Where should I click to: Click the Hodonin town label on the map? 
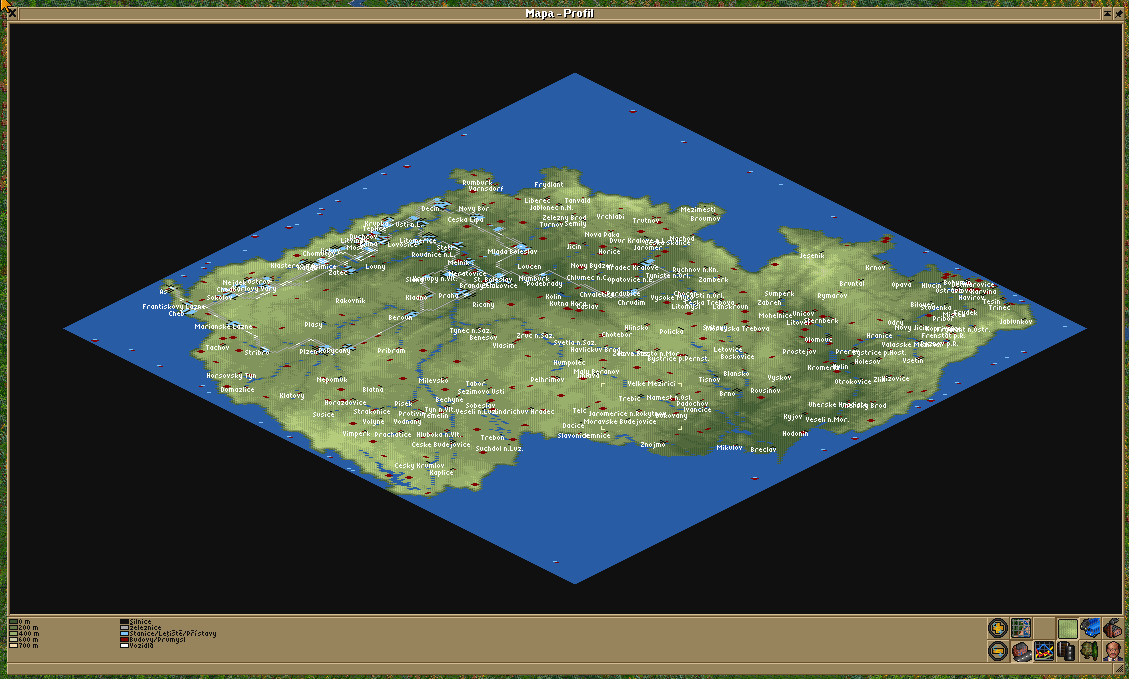pyautogui.click(x=795, y=433)
